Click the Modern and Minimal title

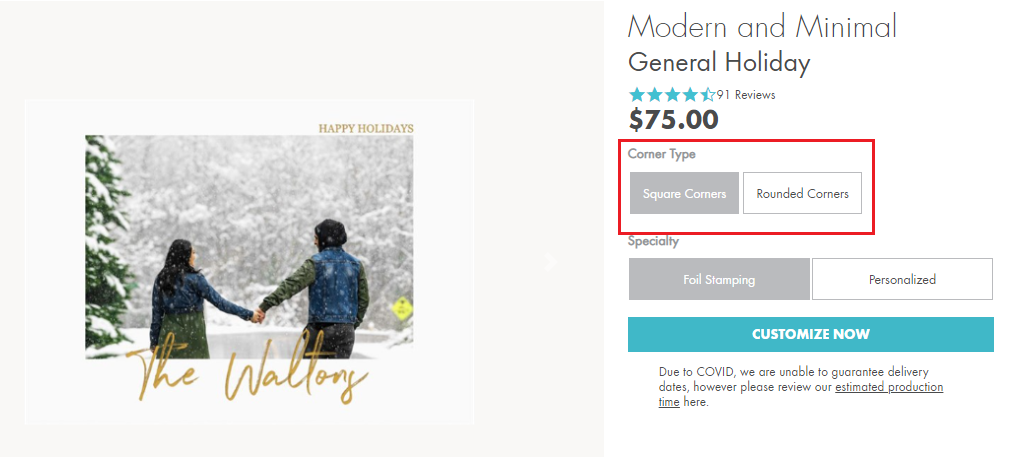click(x=762, y=26)
